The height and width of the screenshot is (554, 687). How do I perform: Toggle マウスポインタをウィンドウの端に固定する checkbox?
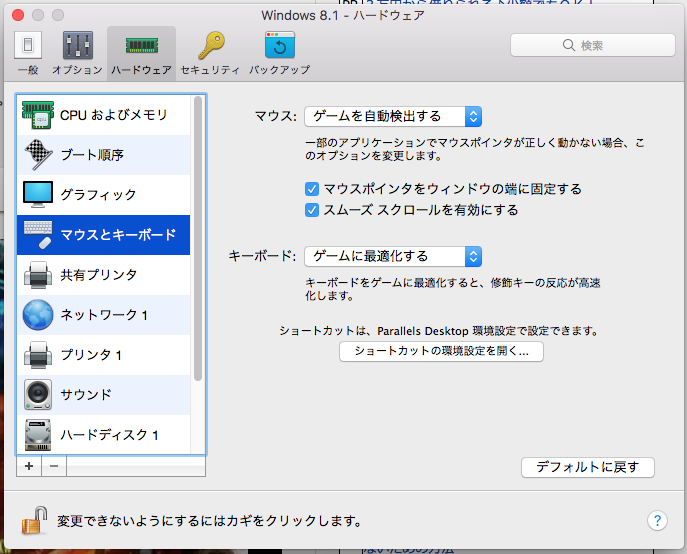(x=312, y=189)
